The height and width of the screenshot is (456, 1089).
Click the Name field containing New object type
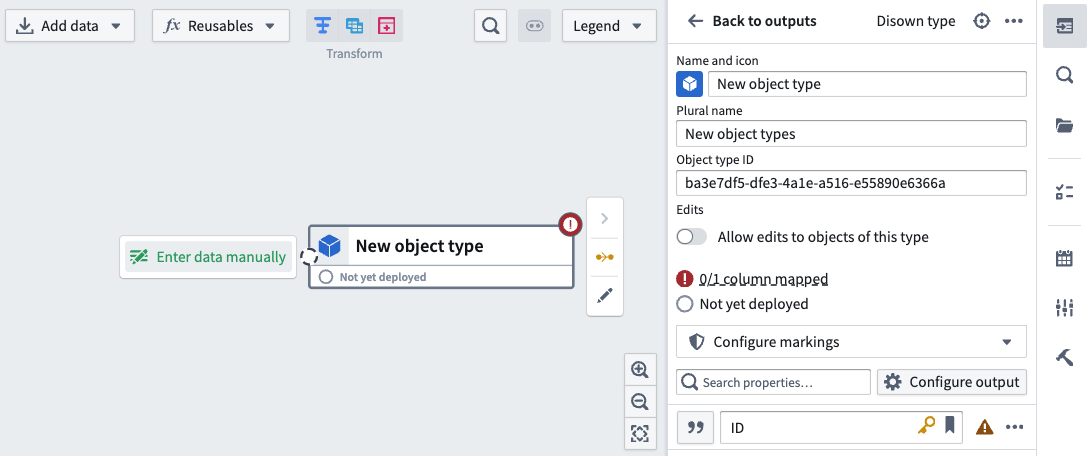tap(867, 84)
